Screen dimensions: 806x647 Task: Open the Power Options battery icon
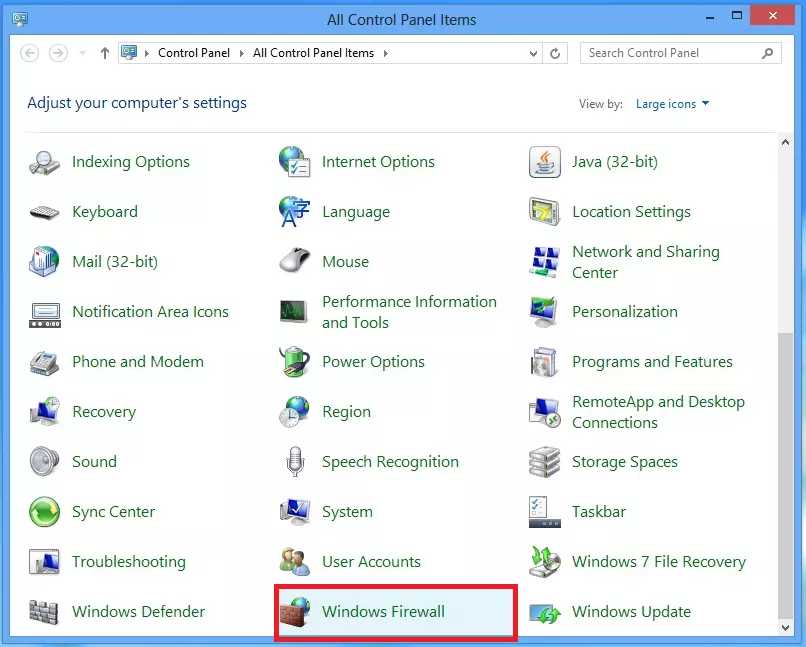[x=295, y=361]
